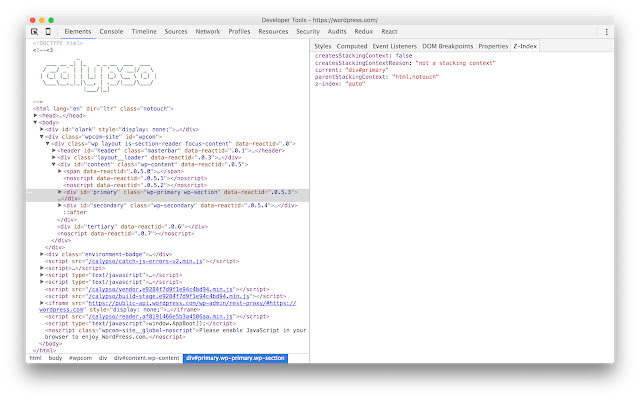The height and width of the screenshot is (400, 640).
Task: Expand the div#secondary node arrow
Action: click(x=60, y=205)
